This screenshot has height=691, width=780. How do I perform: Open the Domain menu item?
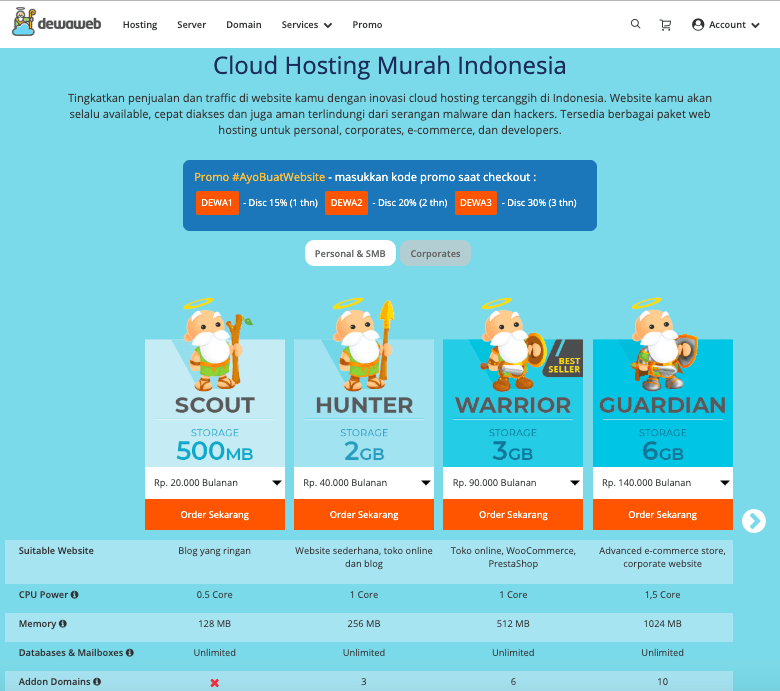(244, 24)
